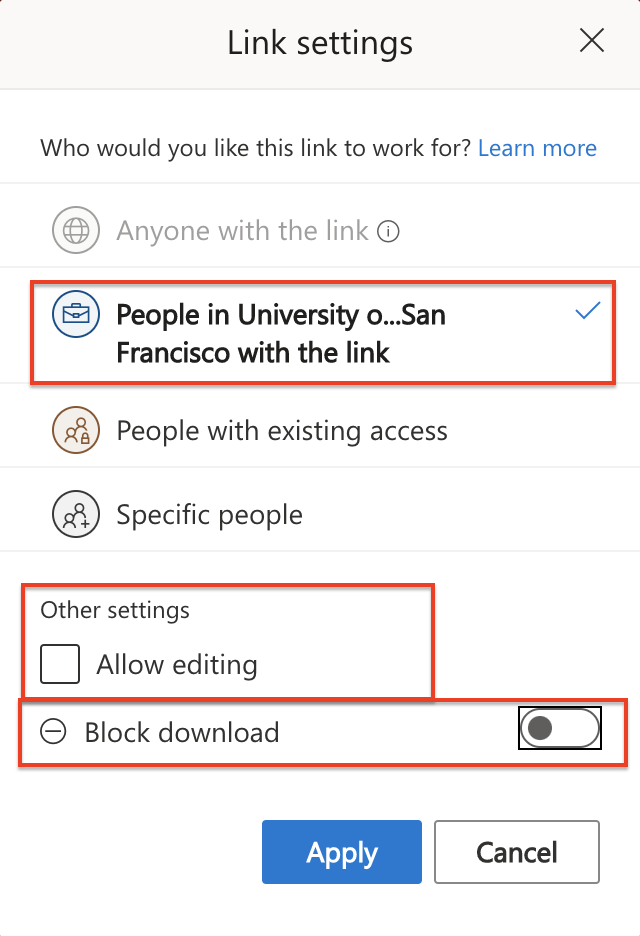The height and width of the screenshot is (936, 640).
Task: Pick the Specific people option
Action: click(x=209, y=515)
